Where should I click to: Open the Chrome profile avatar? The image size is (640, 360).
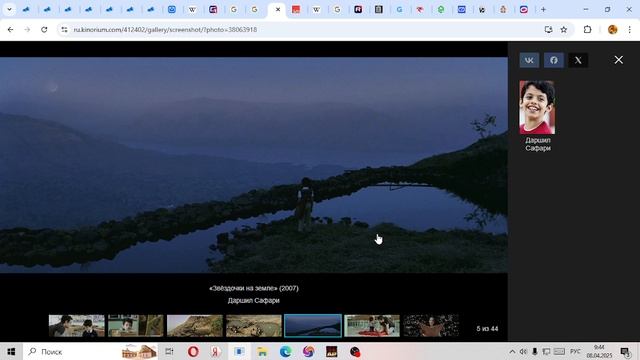pyautogui.click(x=612, y=29)
